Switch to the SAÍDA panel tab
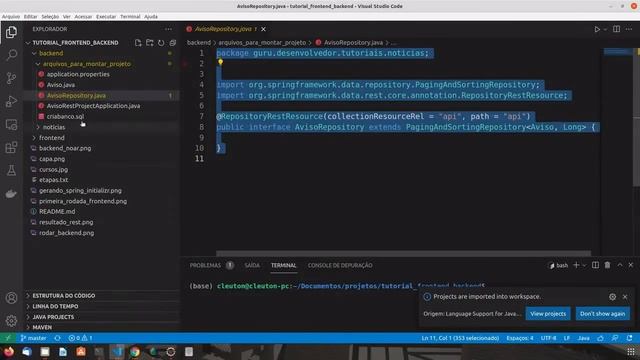 pos(252,265)
